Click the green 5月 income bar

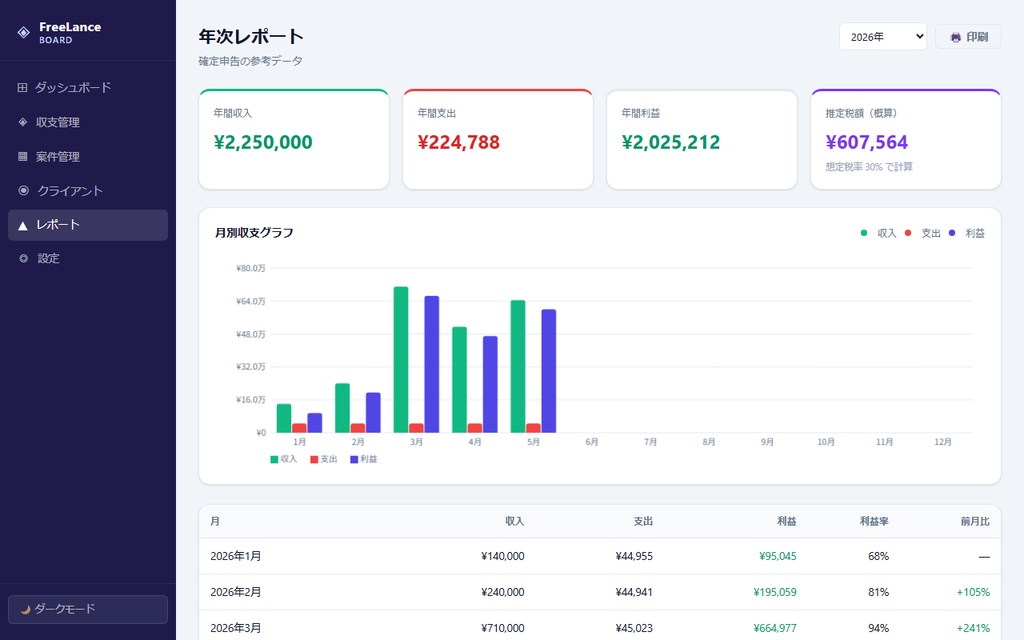[x=518, y=366]
